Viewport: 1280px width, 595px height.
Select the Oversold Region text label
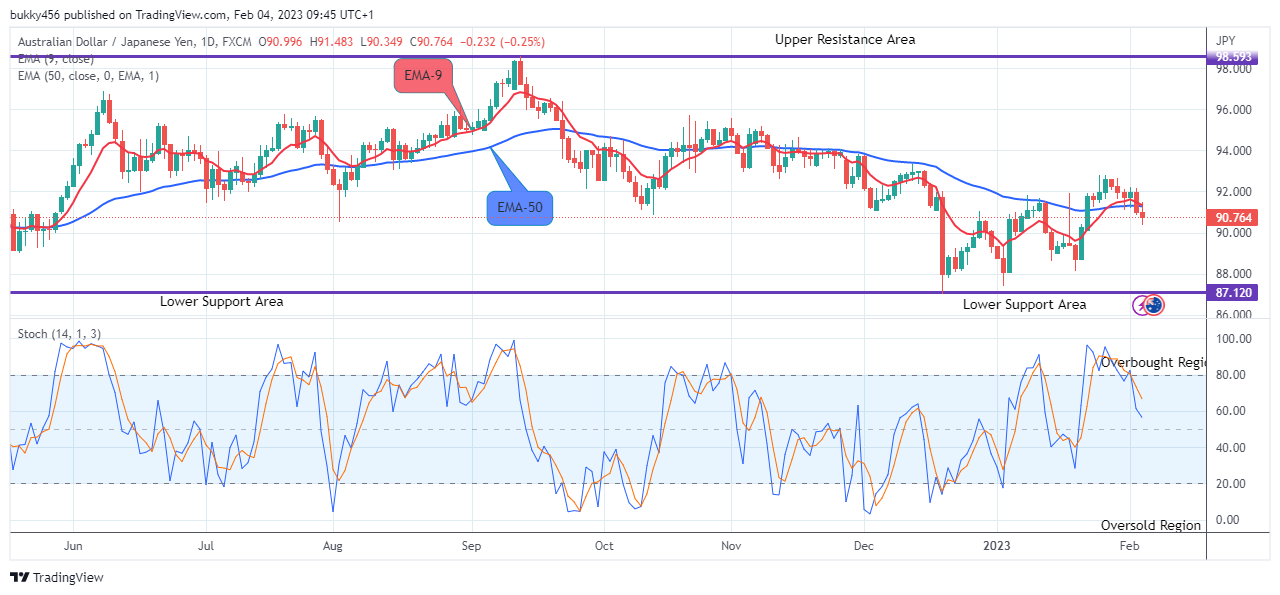pyautogui.click(x=1151, y=525)
